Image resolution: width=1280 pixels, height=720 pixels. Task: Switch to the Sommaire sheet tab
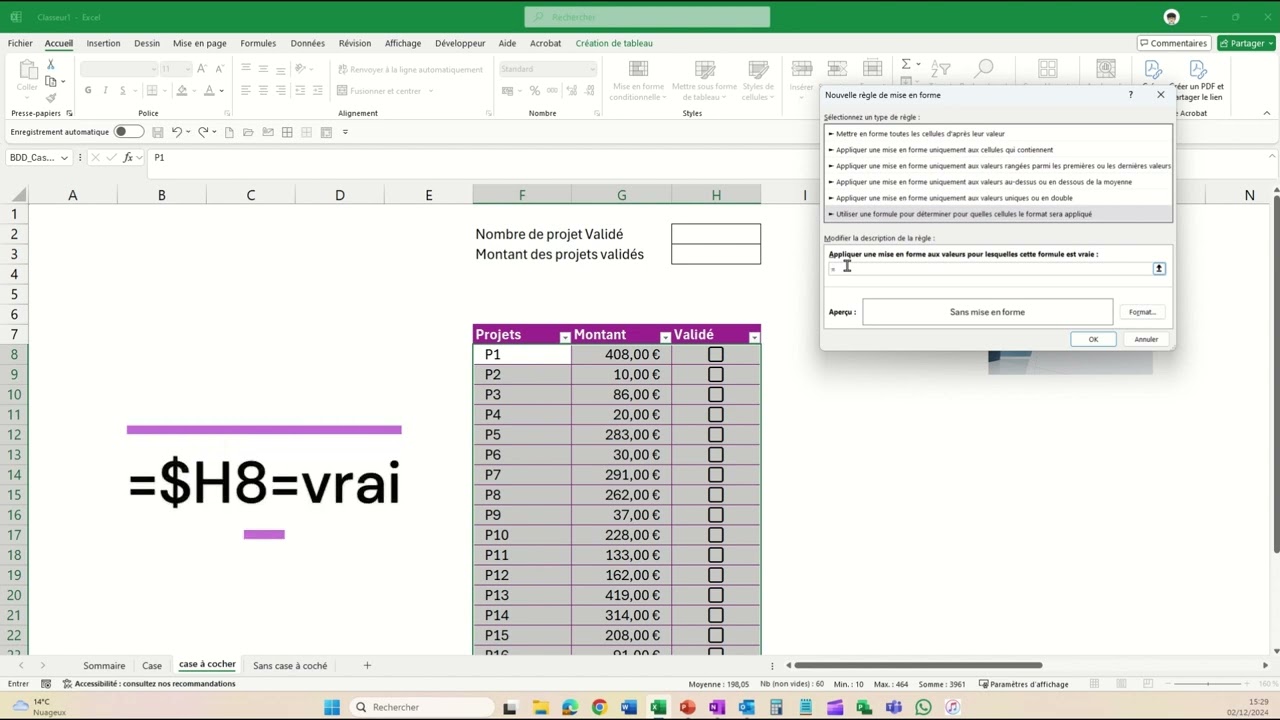(104, 665)
